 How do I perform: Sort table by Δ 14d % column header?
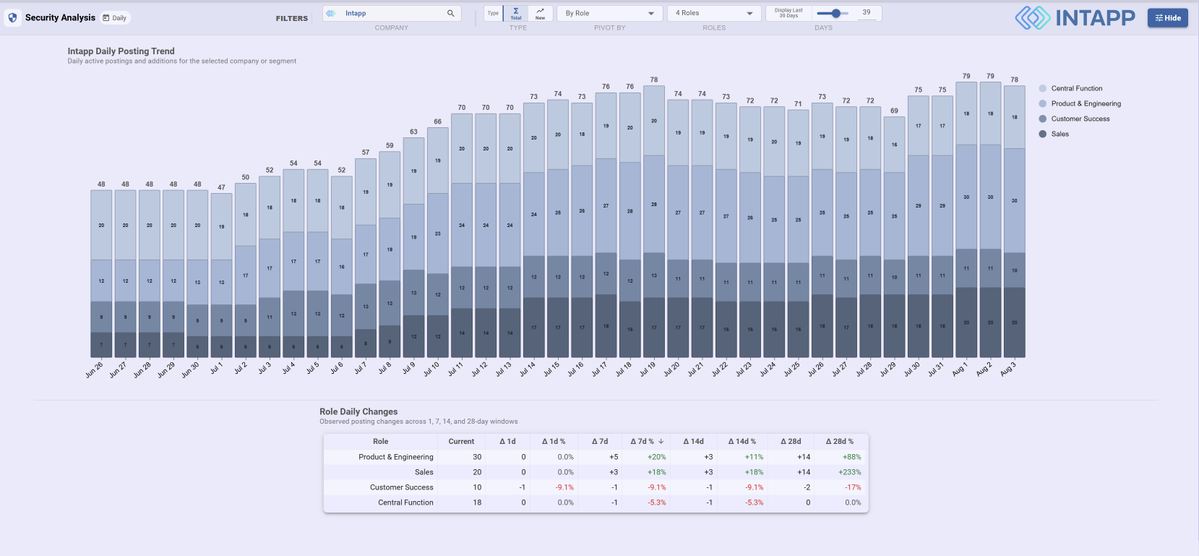tap(741, 441)
